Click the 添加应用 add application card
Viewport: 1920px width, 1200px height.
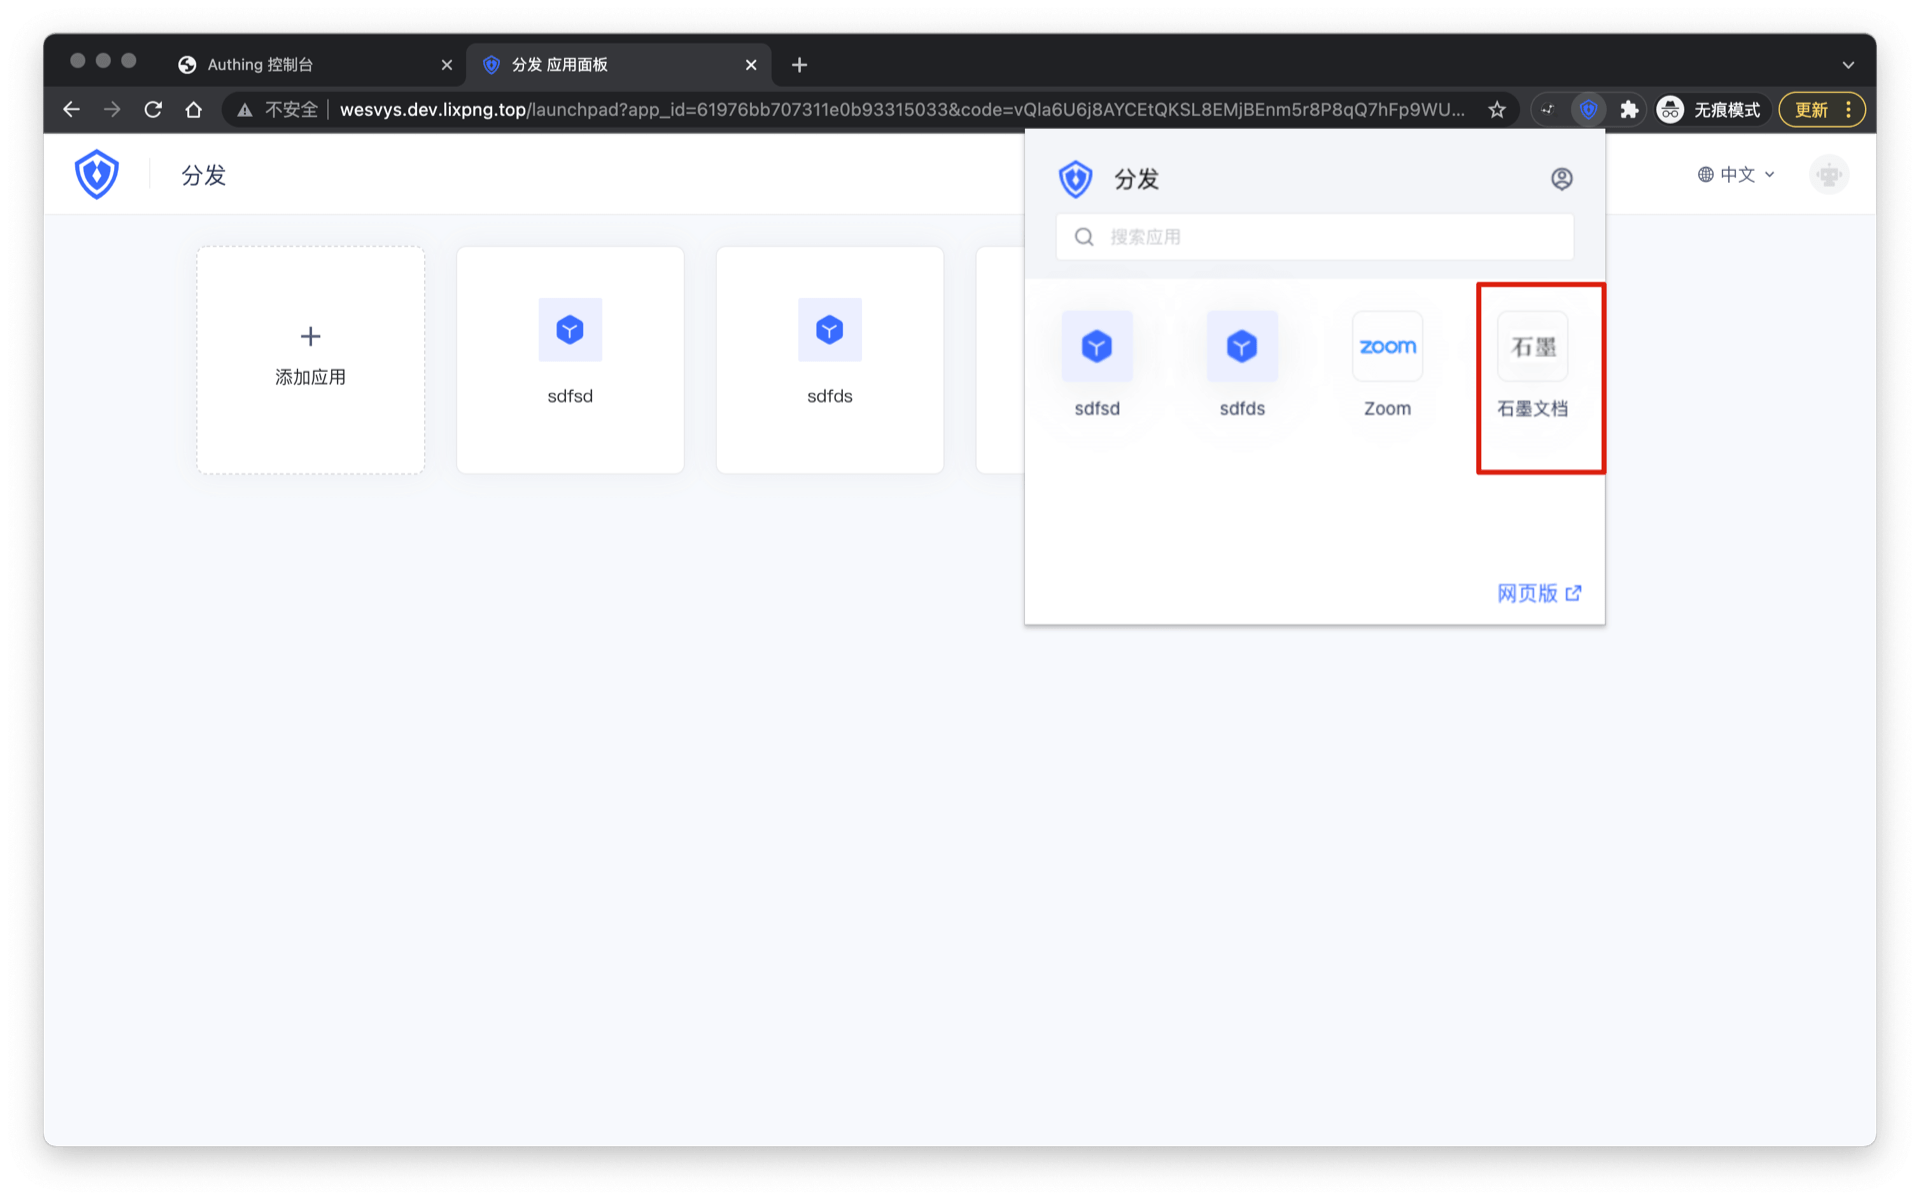(310, 358)
